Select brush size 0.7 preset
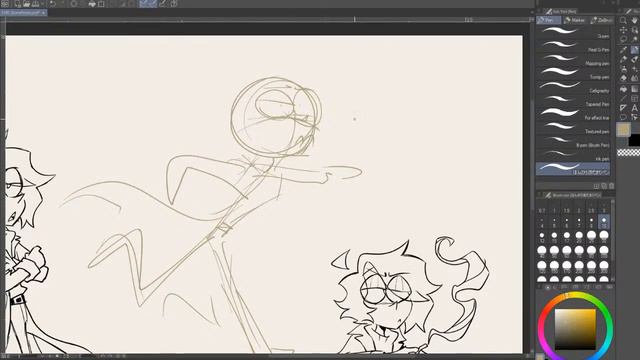Viewport: 640px width, 360px height. [x=542, y=208]
